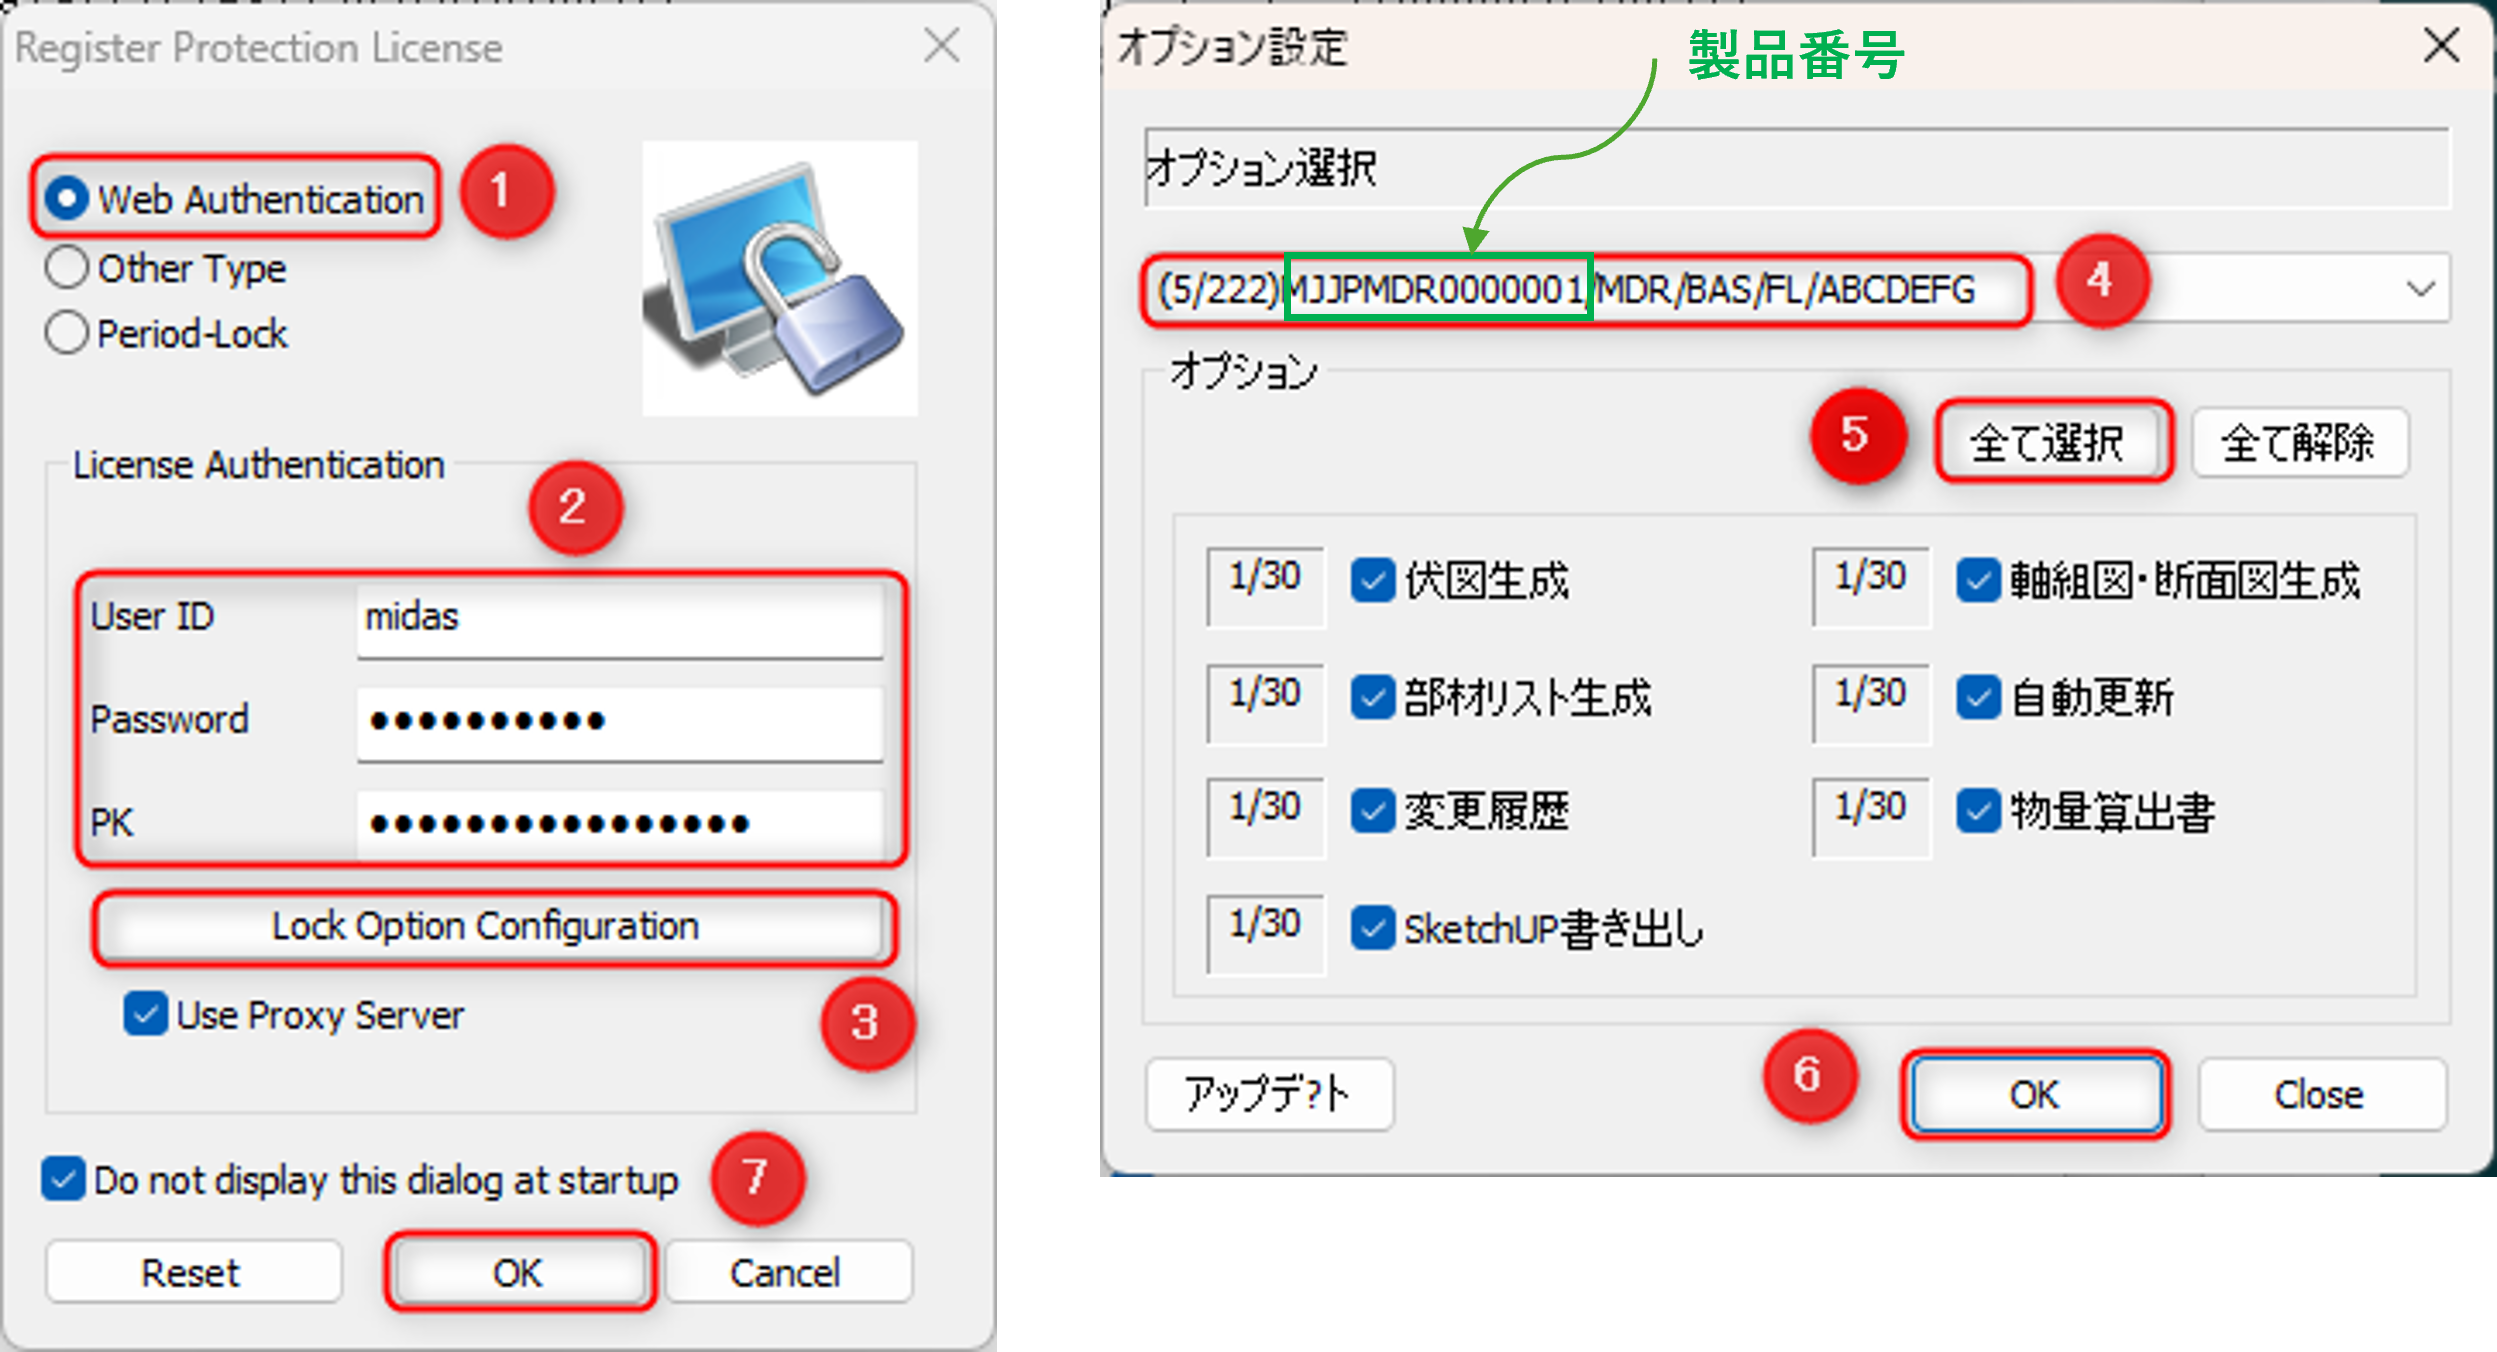Cancel the Register Protection License dialog
The width and height of the screenshot is (2497, 1352).
[x=788, y=1272]
